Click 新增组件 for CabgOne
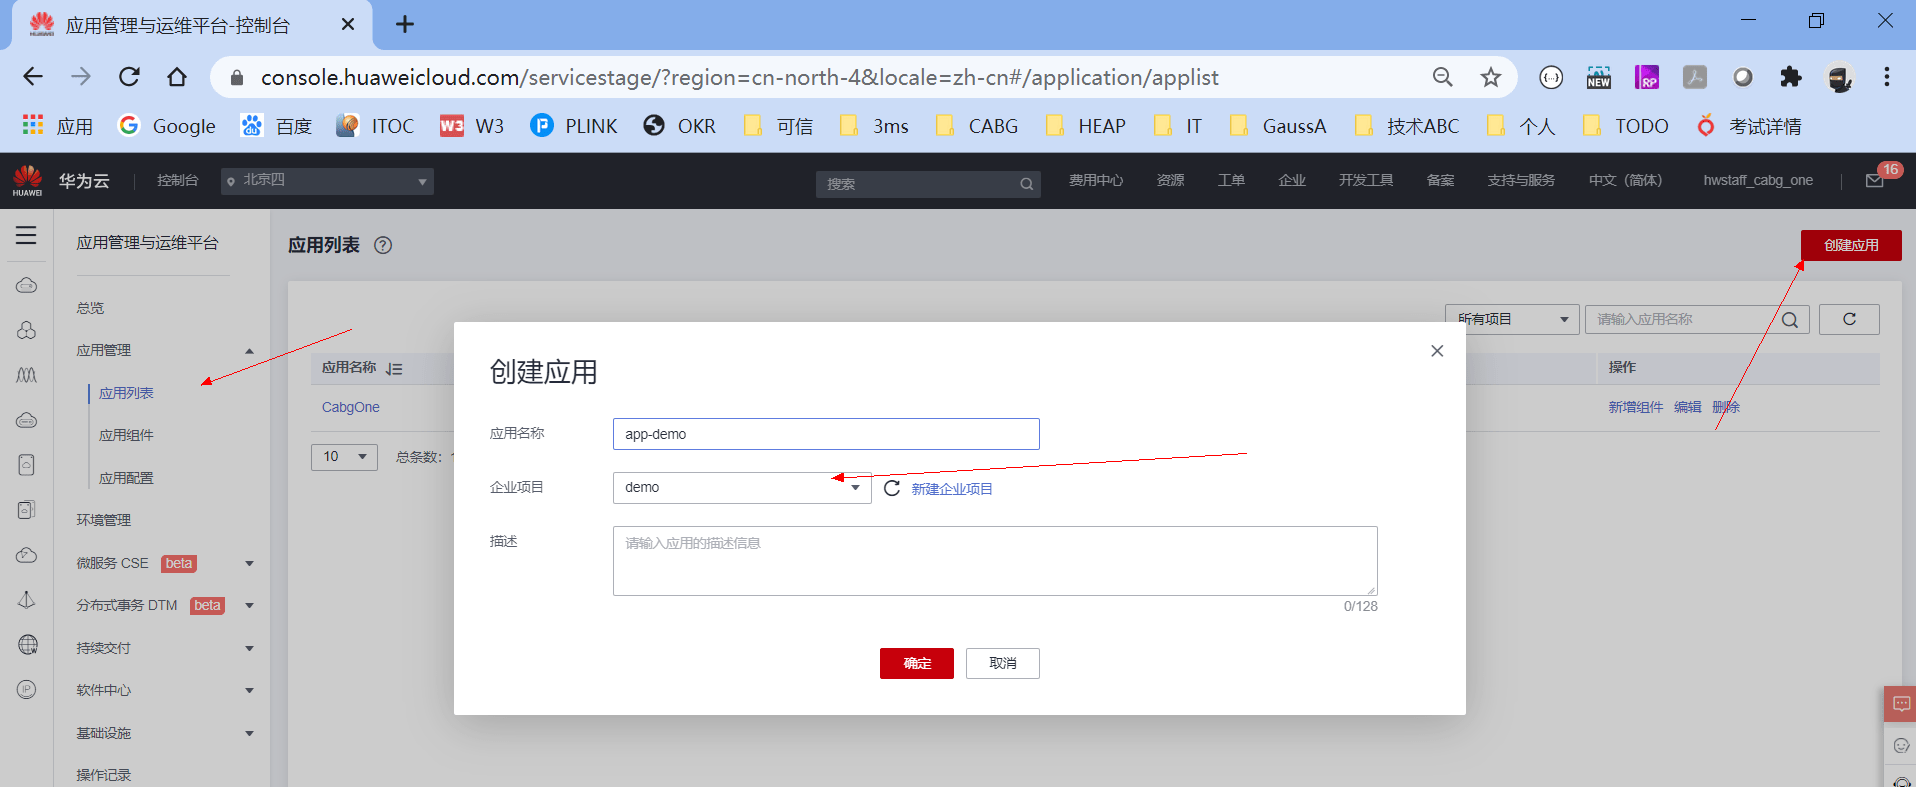 point(1636,407)
